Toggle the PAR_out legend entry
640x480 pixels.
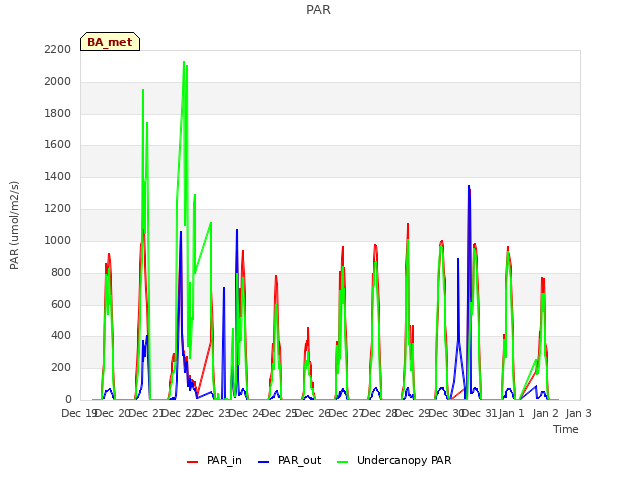point(290,460)
